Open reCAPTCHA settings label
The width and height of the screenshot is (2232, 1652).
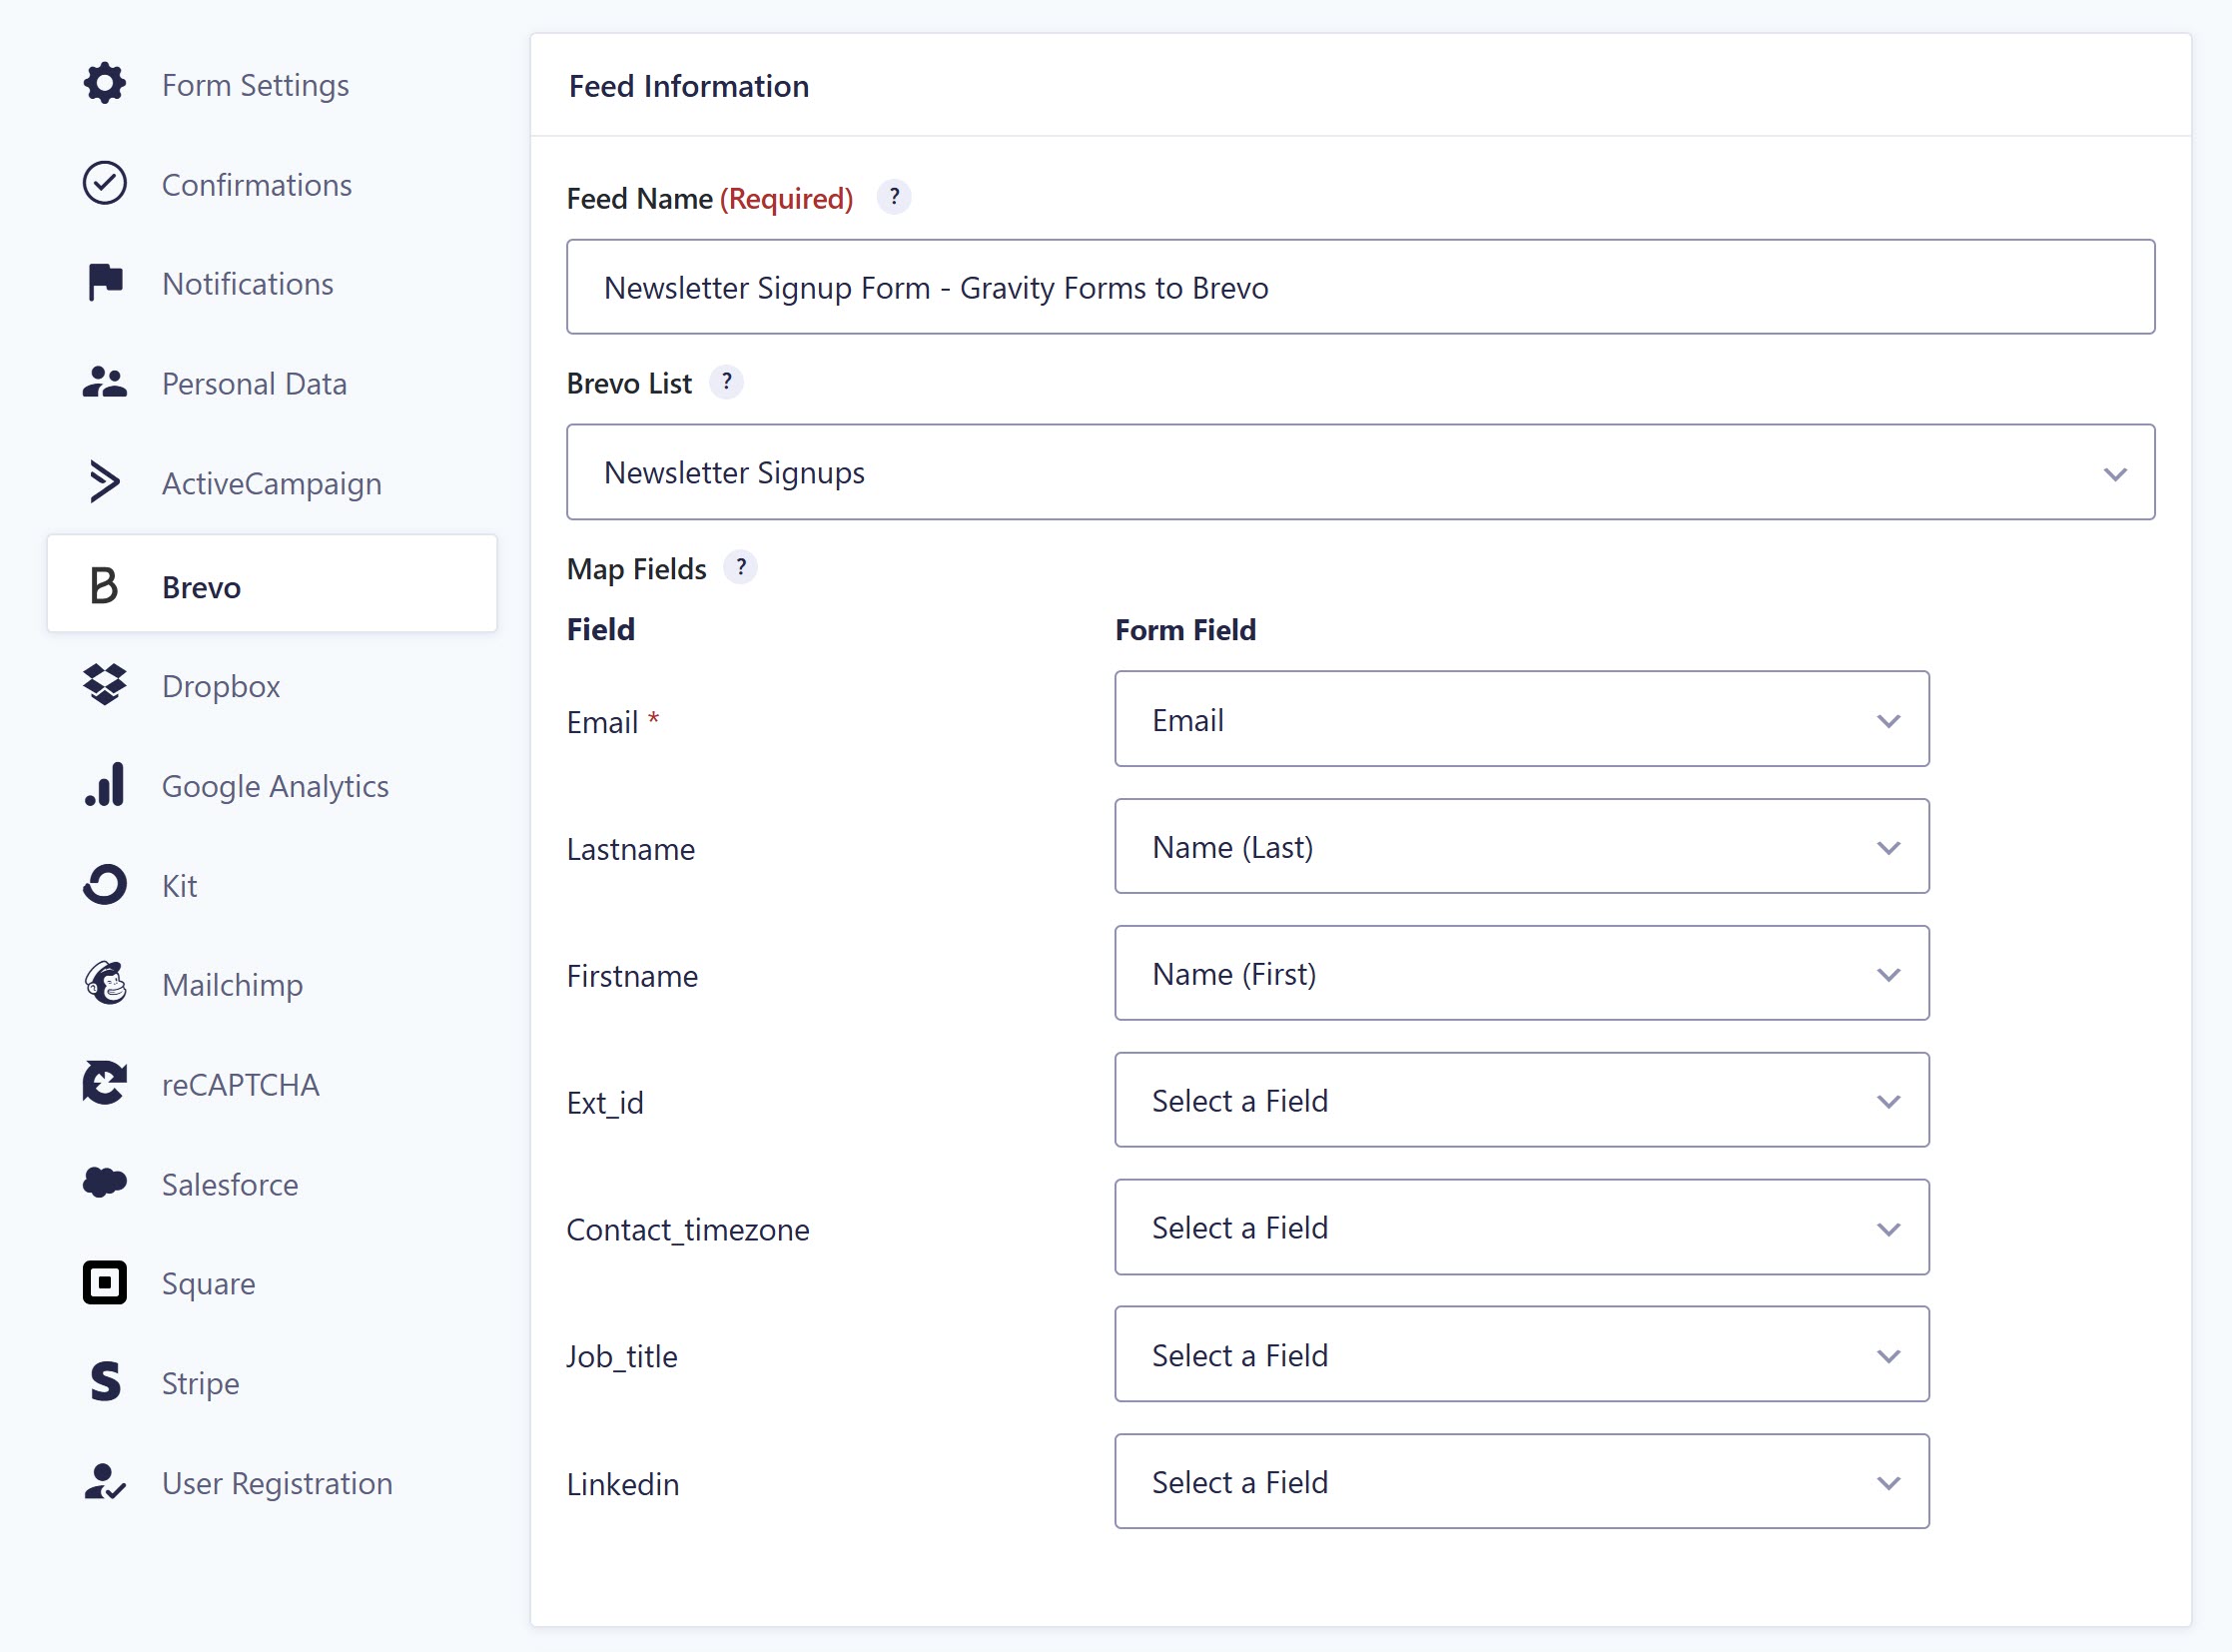[241, 1085]
